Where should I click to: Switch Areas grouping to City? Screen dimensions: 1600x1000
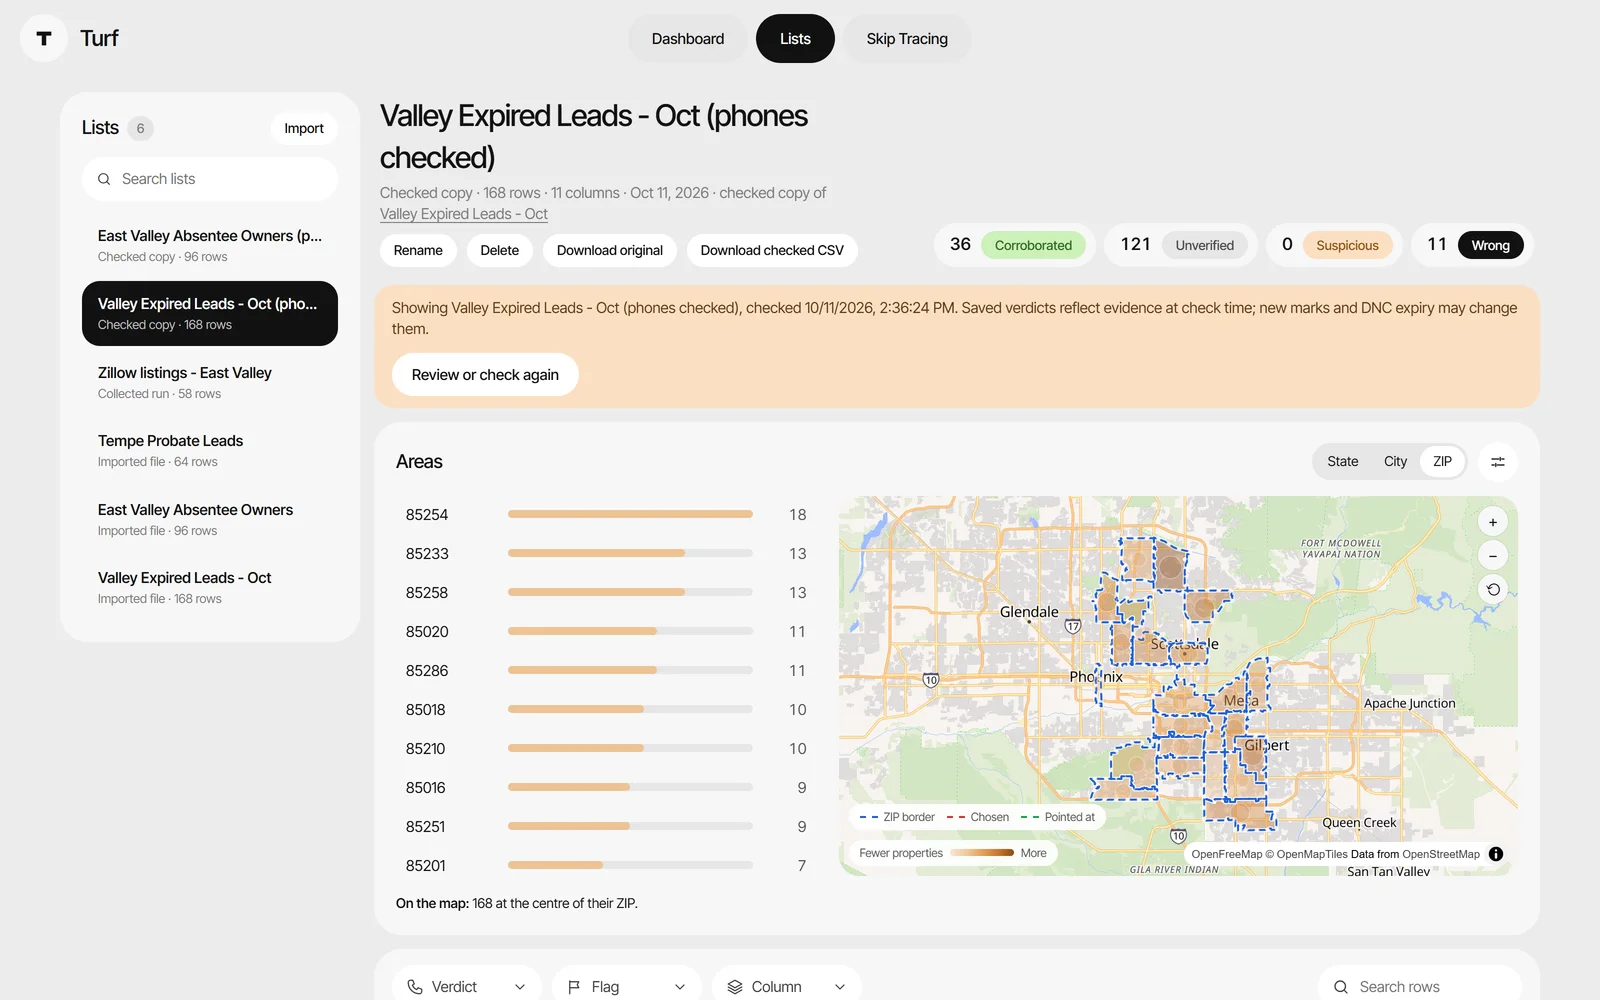[x=1395, y=462]
